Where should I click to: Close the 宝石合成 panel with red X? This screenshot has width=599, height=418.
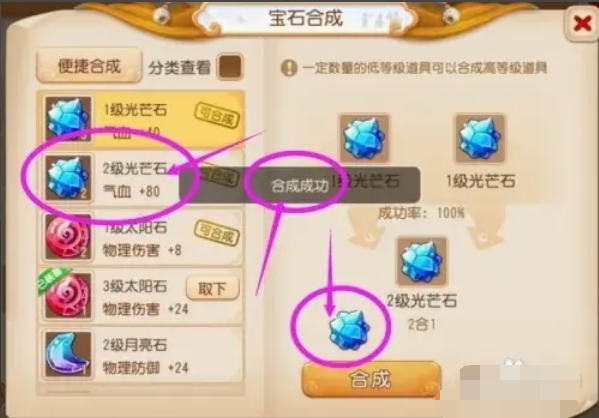pos(582,24)
